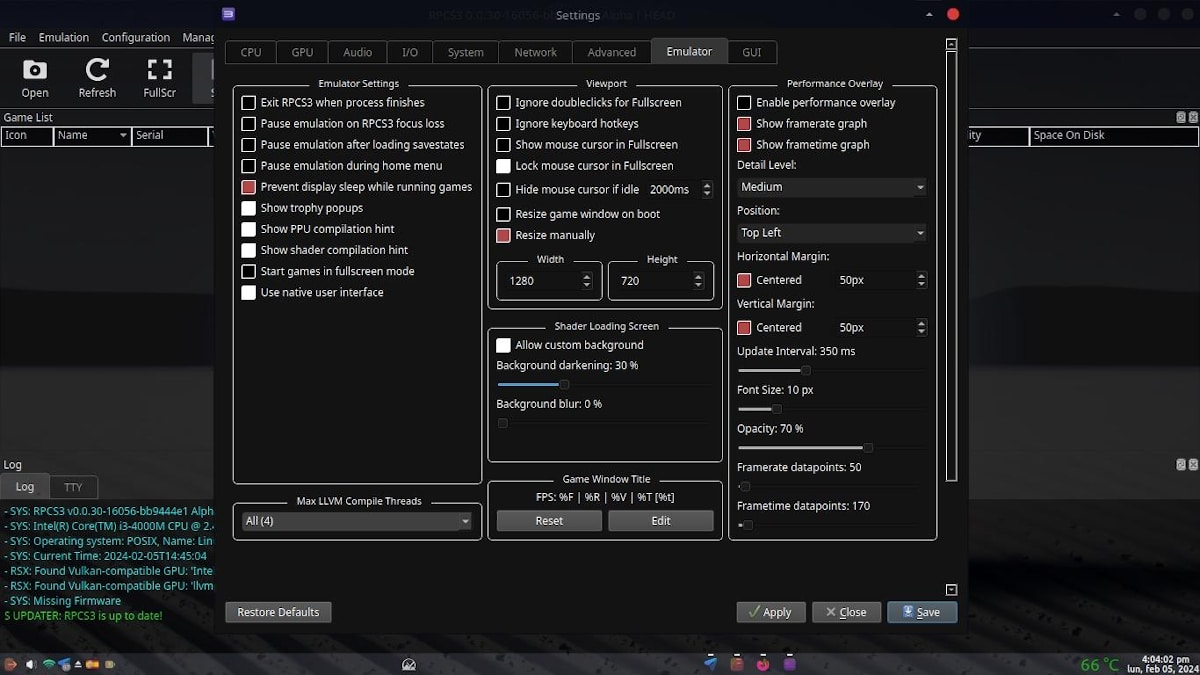Click the Restore Defaults button

click(278, 612)
